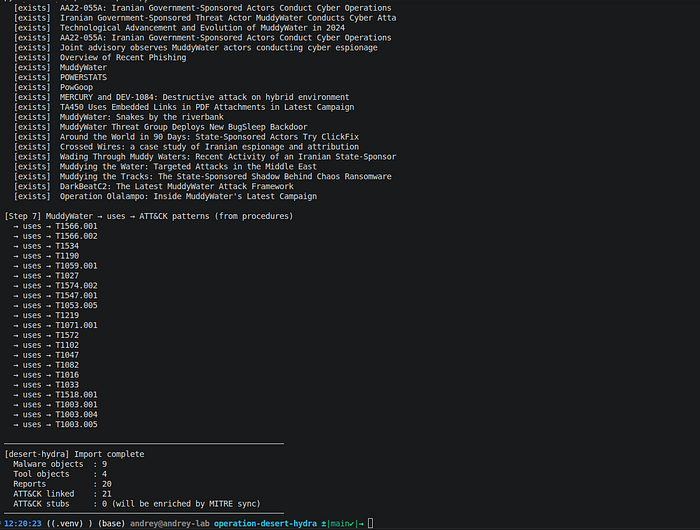
Task: Select technique T1003.005
Action: coord(76,424)
